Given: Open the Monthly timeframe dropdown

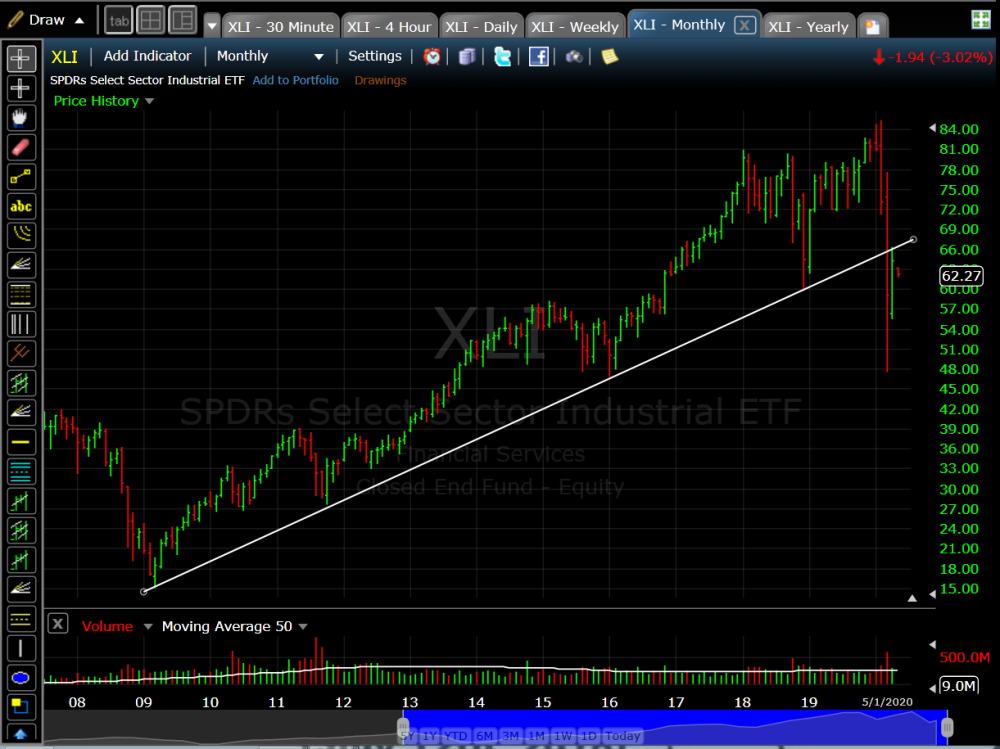Looking at the screenshot, I should (319, 57).
